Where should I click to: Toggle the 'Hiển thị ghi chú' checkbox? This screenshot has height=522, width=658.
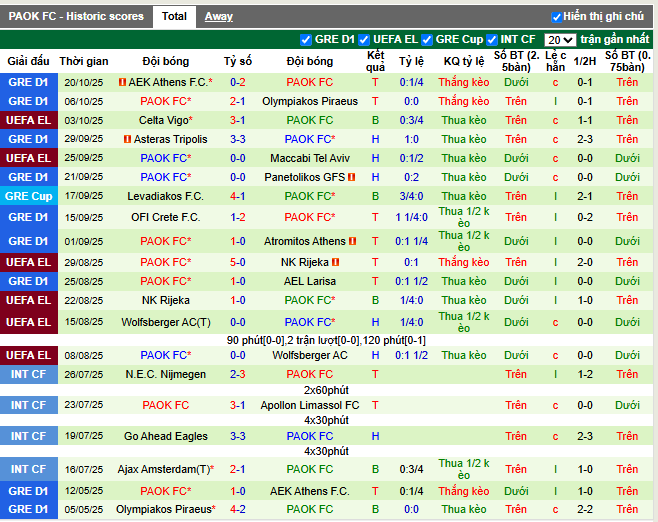(x=556, y=17)
